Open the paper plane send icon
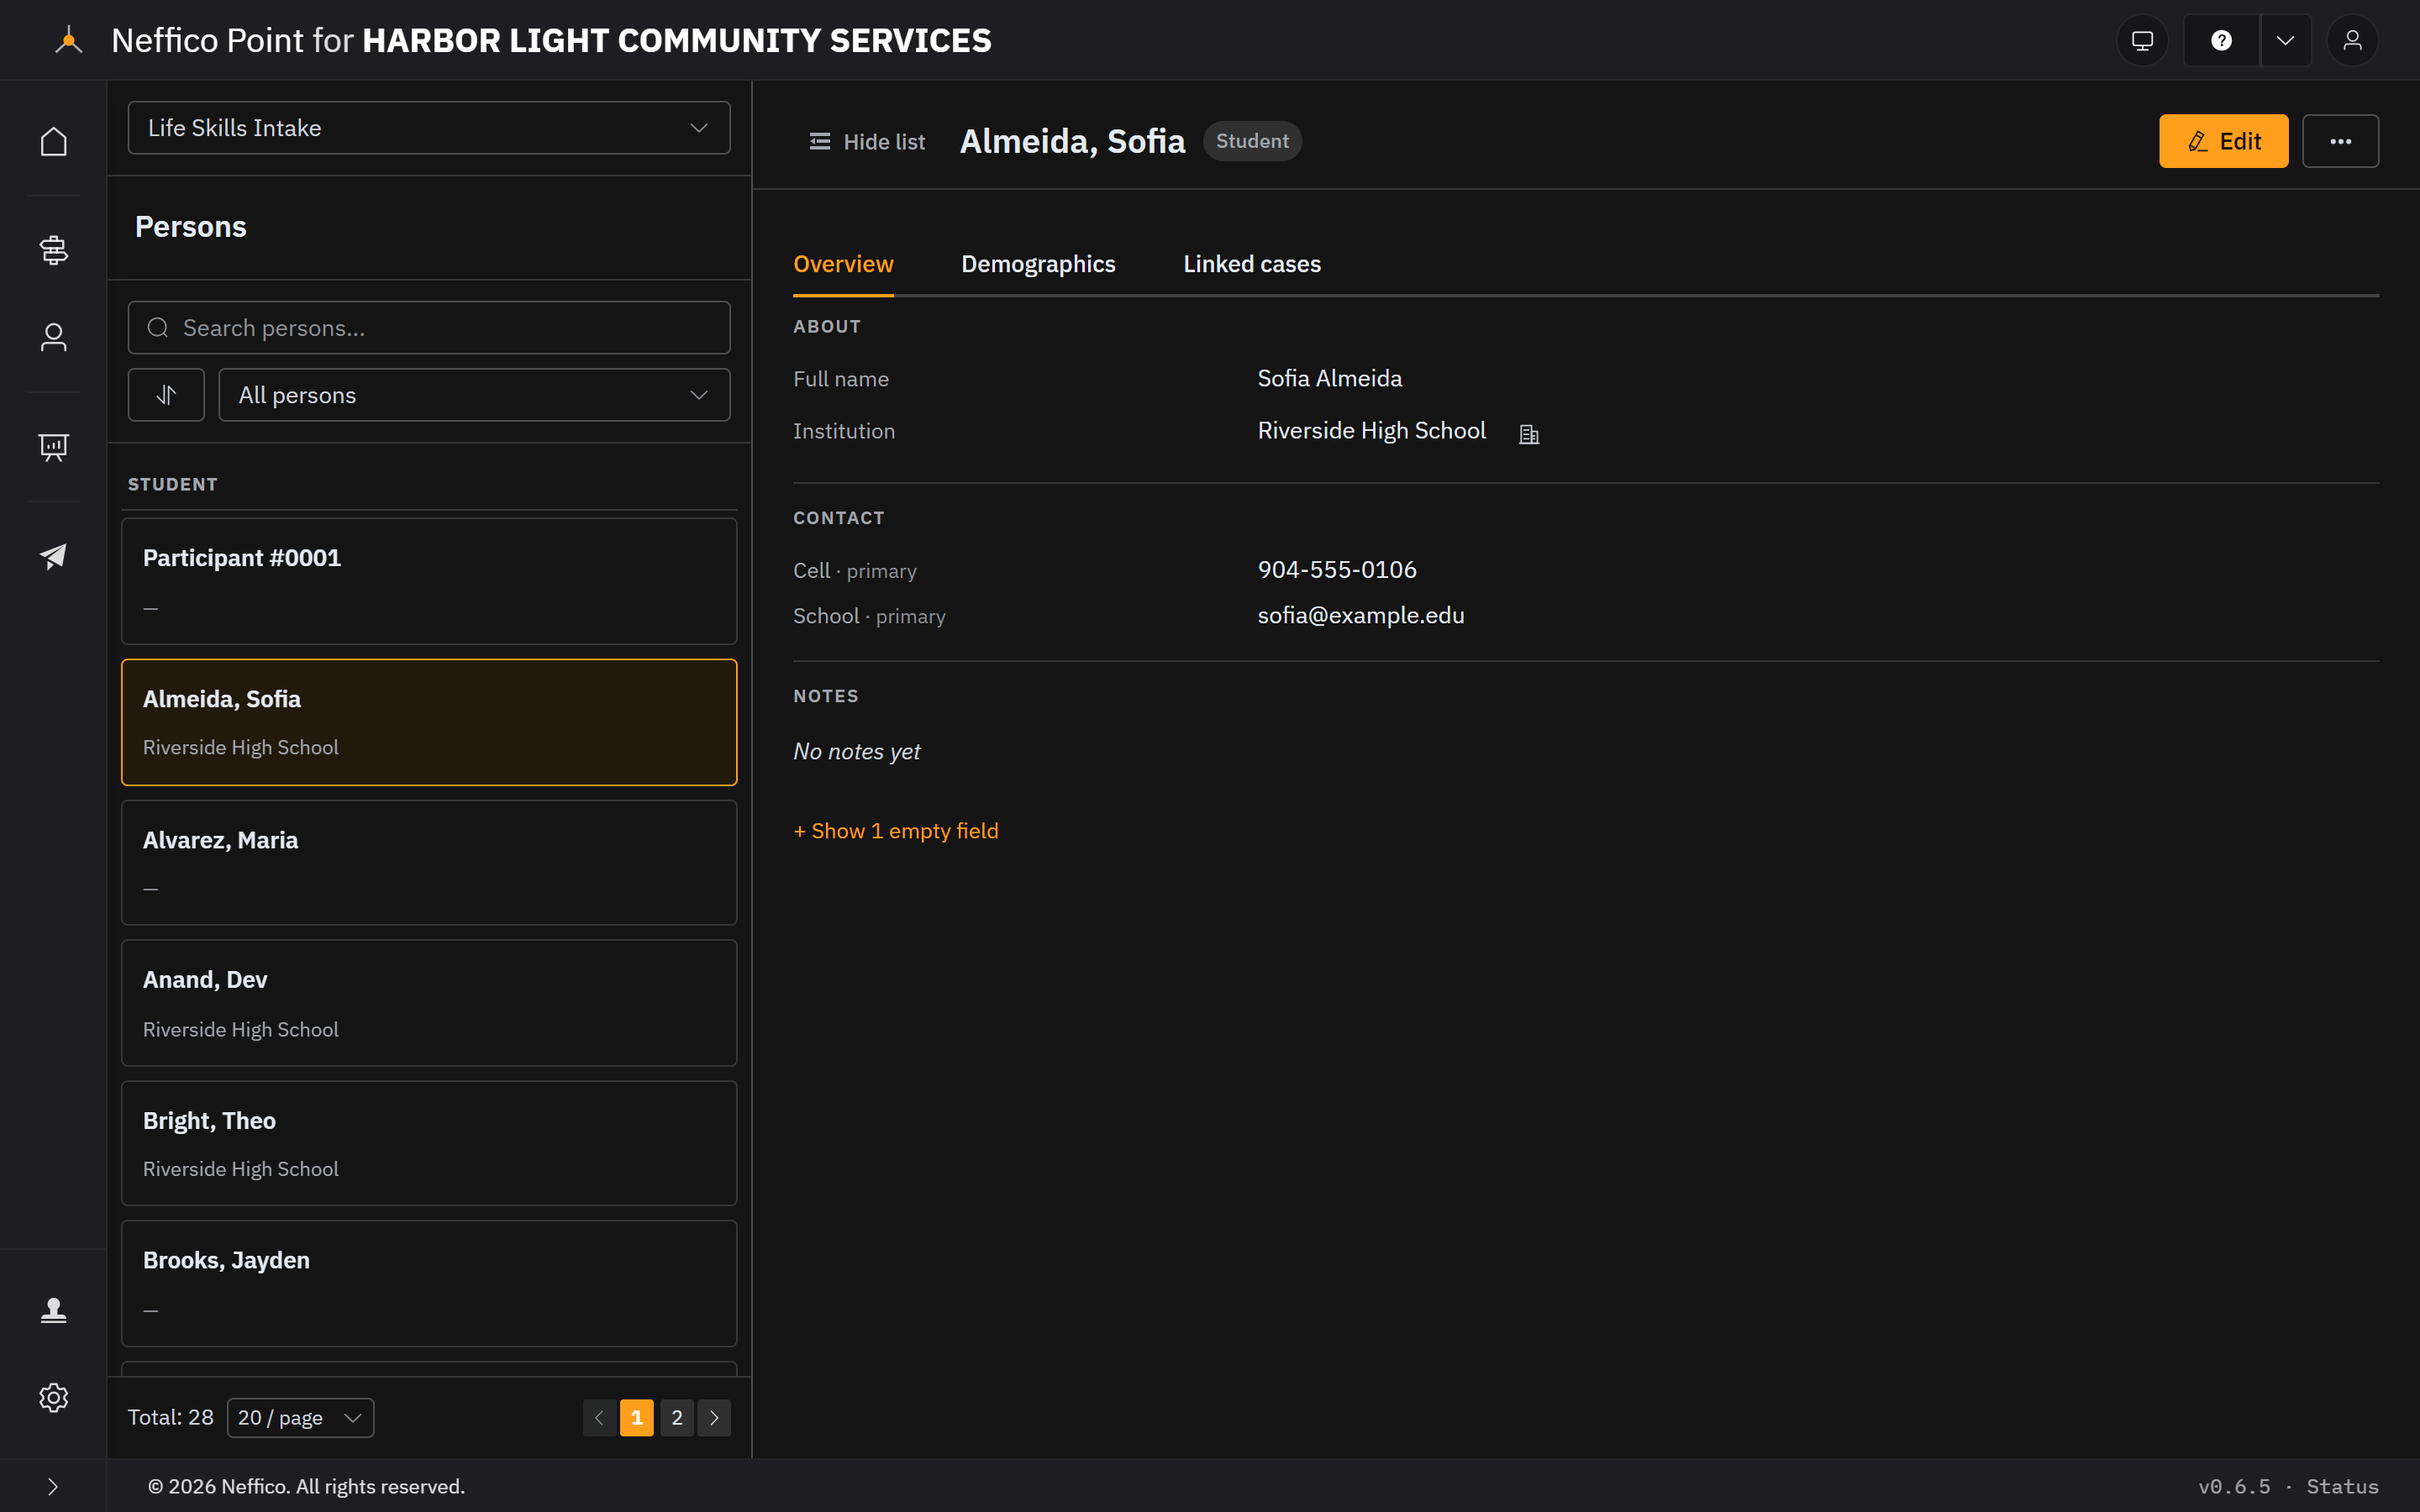This screenshot has height=1512, width=2420. [53, 556]
